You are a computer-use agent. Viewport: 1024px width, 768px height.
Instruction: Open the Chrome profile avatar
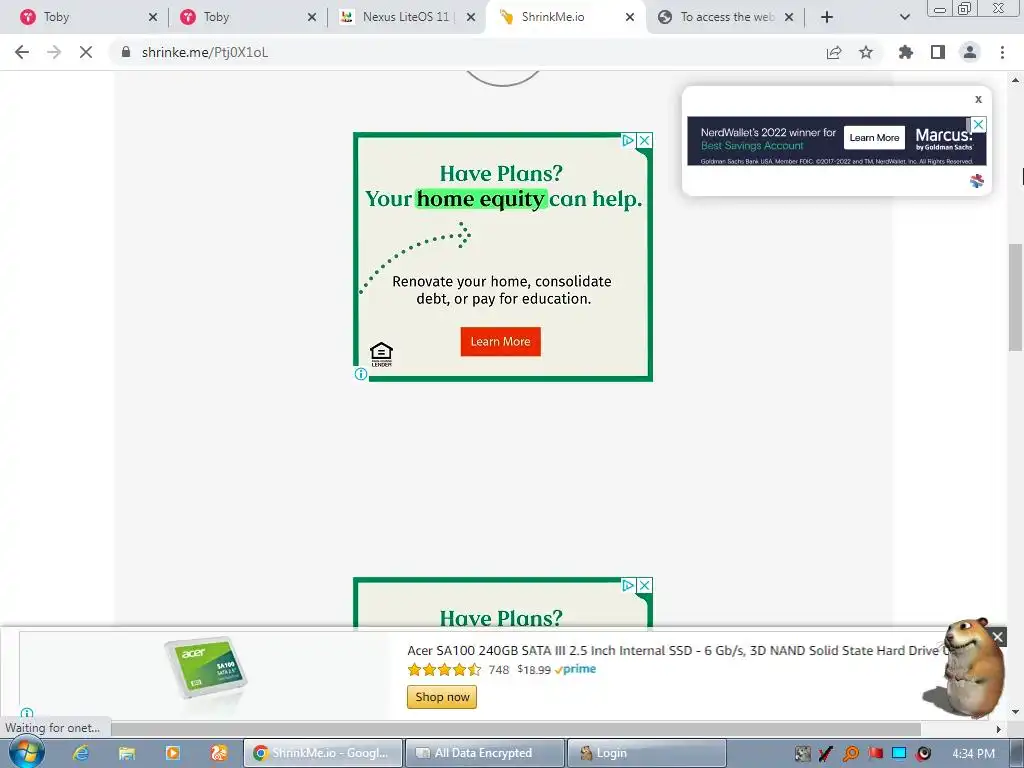[970, 52]
